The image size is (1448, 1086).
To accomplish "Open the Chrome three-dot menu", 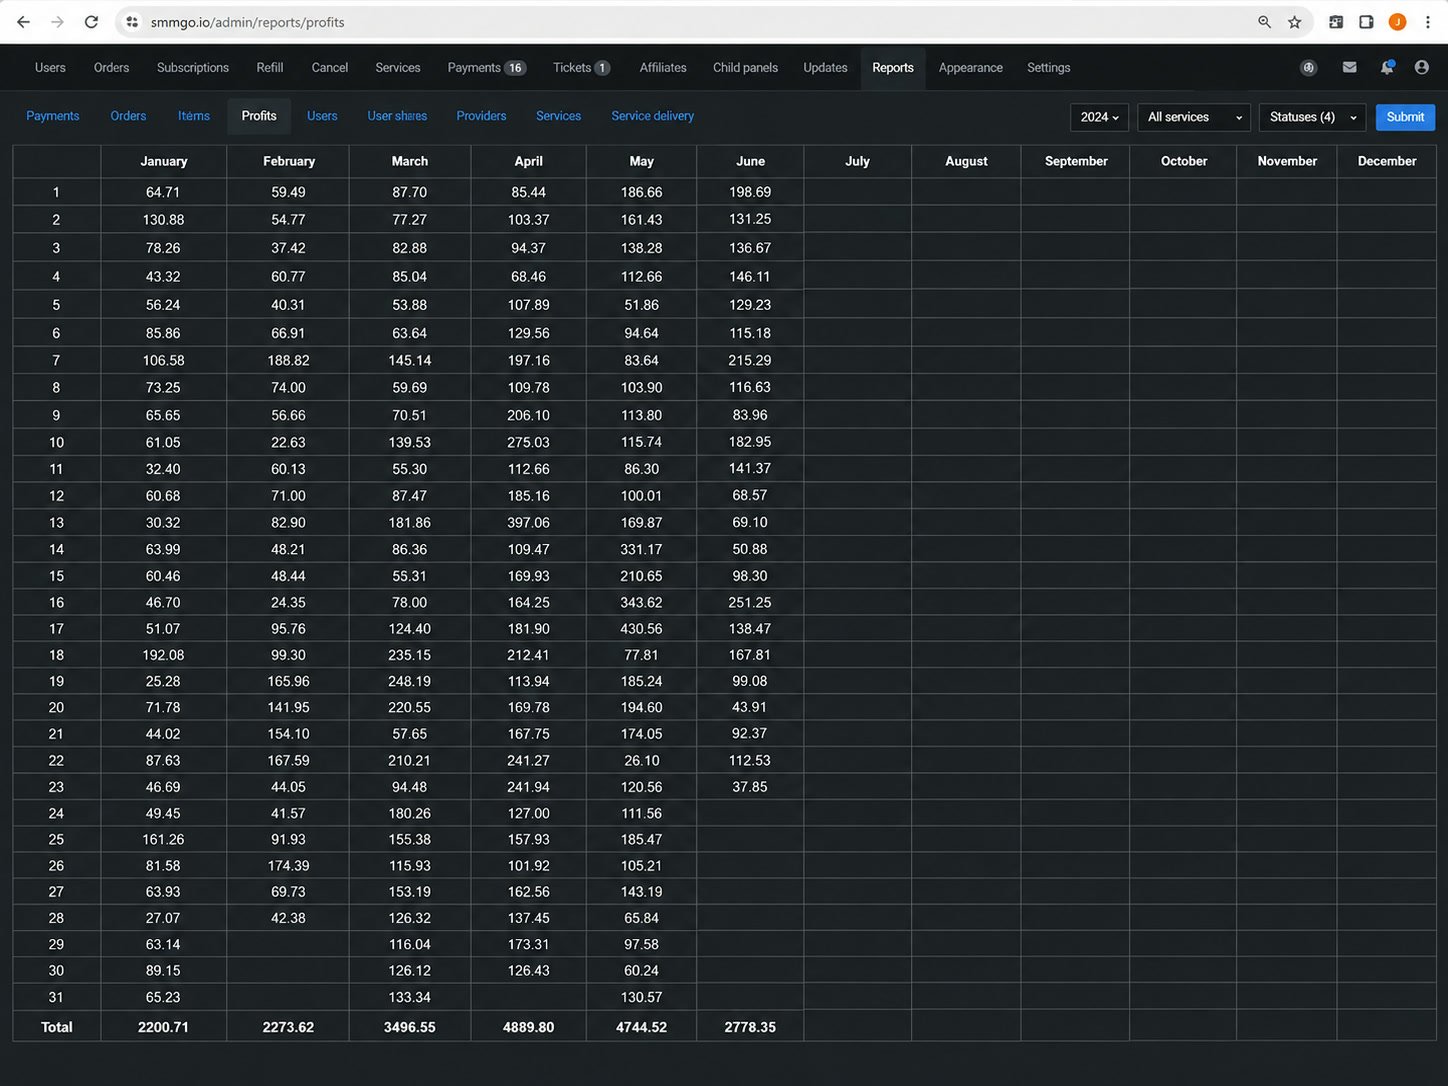I will click(x=1428, y=22).
